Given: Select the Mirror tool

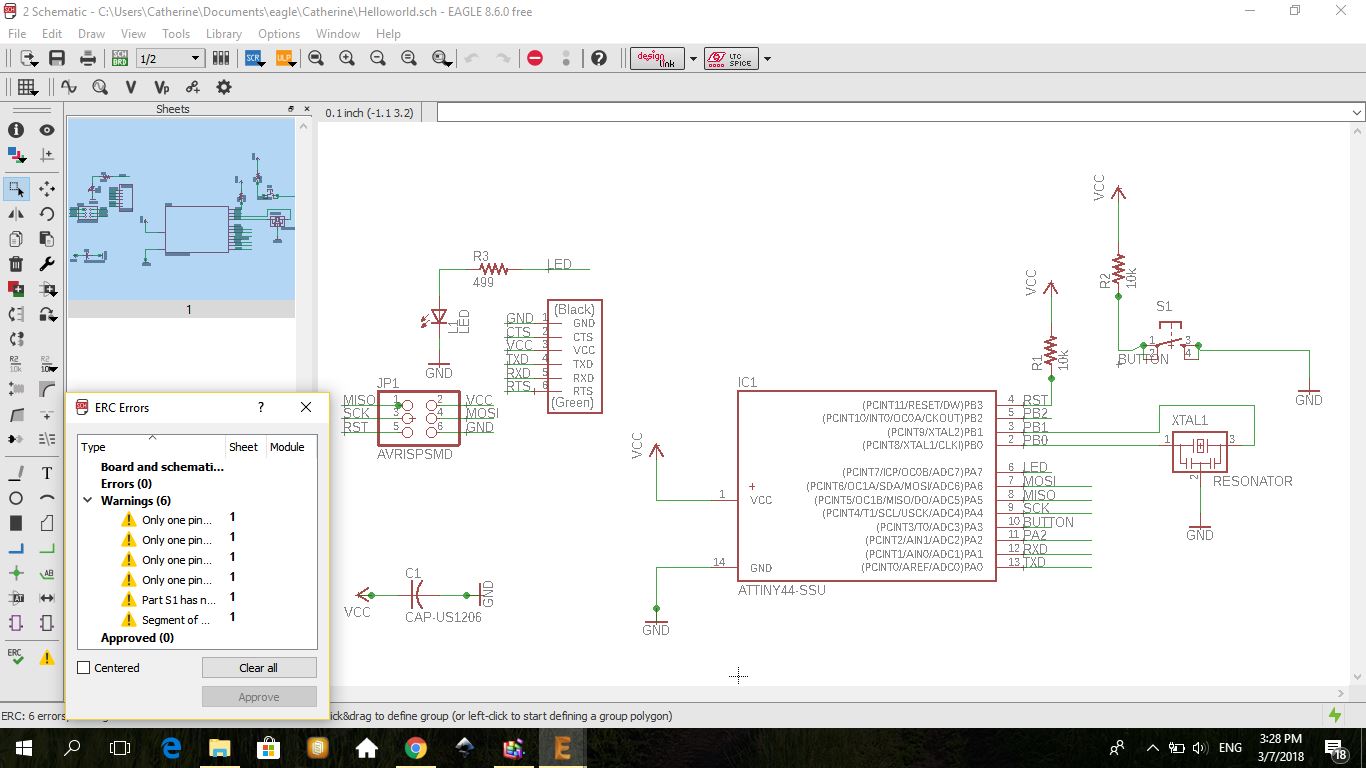Looking at the screenshot, I should tap(16, 214).
